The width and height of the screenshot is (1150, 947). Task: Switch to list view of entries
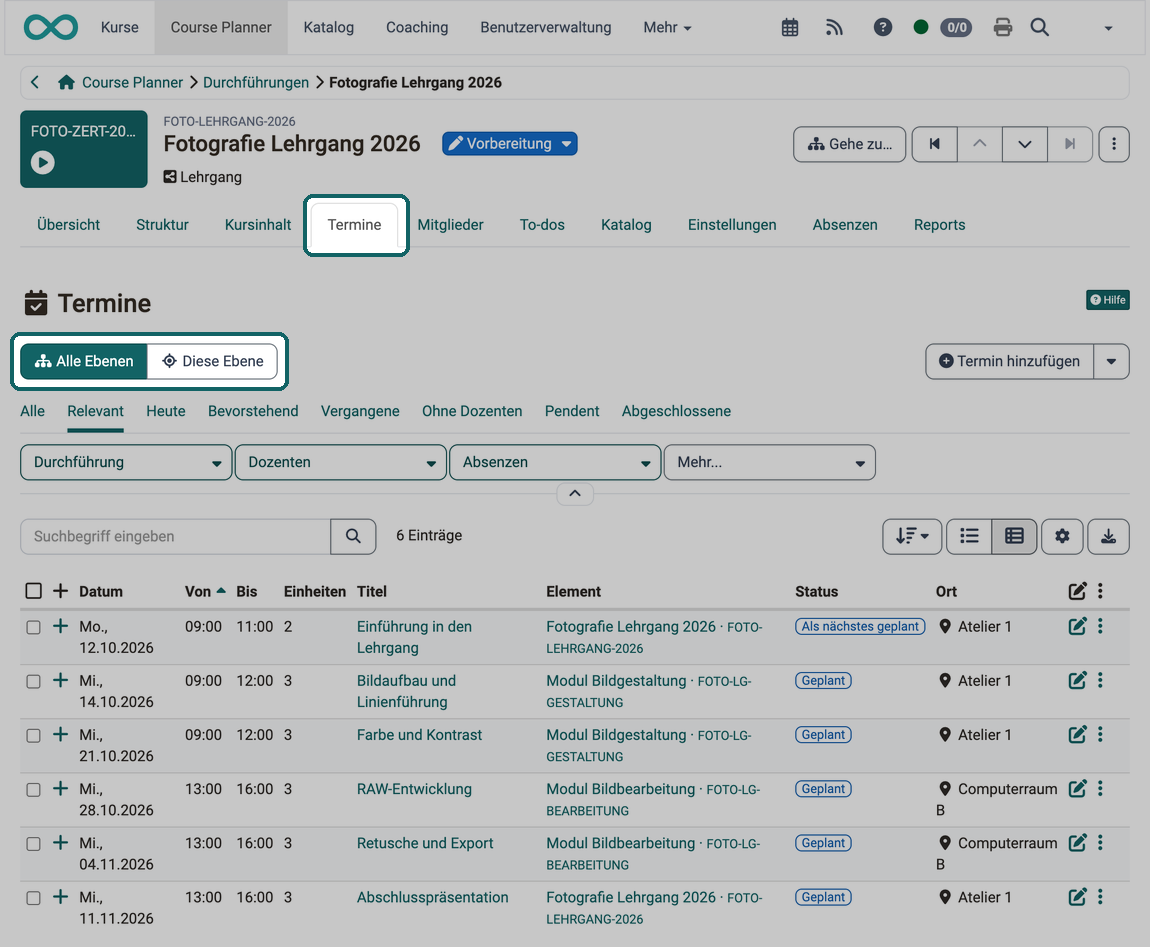pyautogui.click(x=969, y=536)
